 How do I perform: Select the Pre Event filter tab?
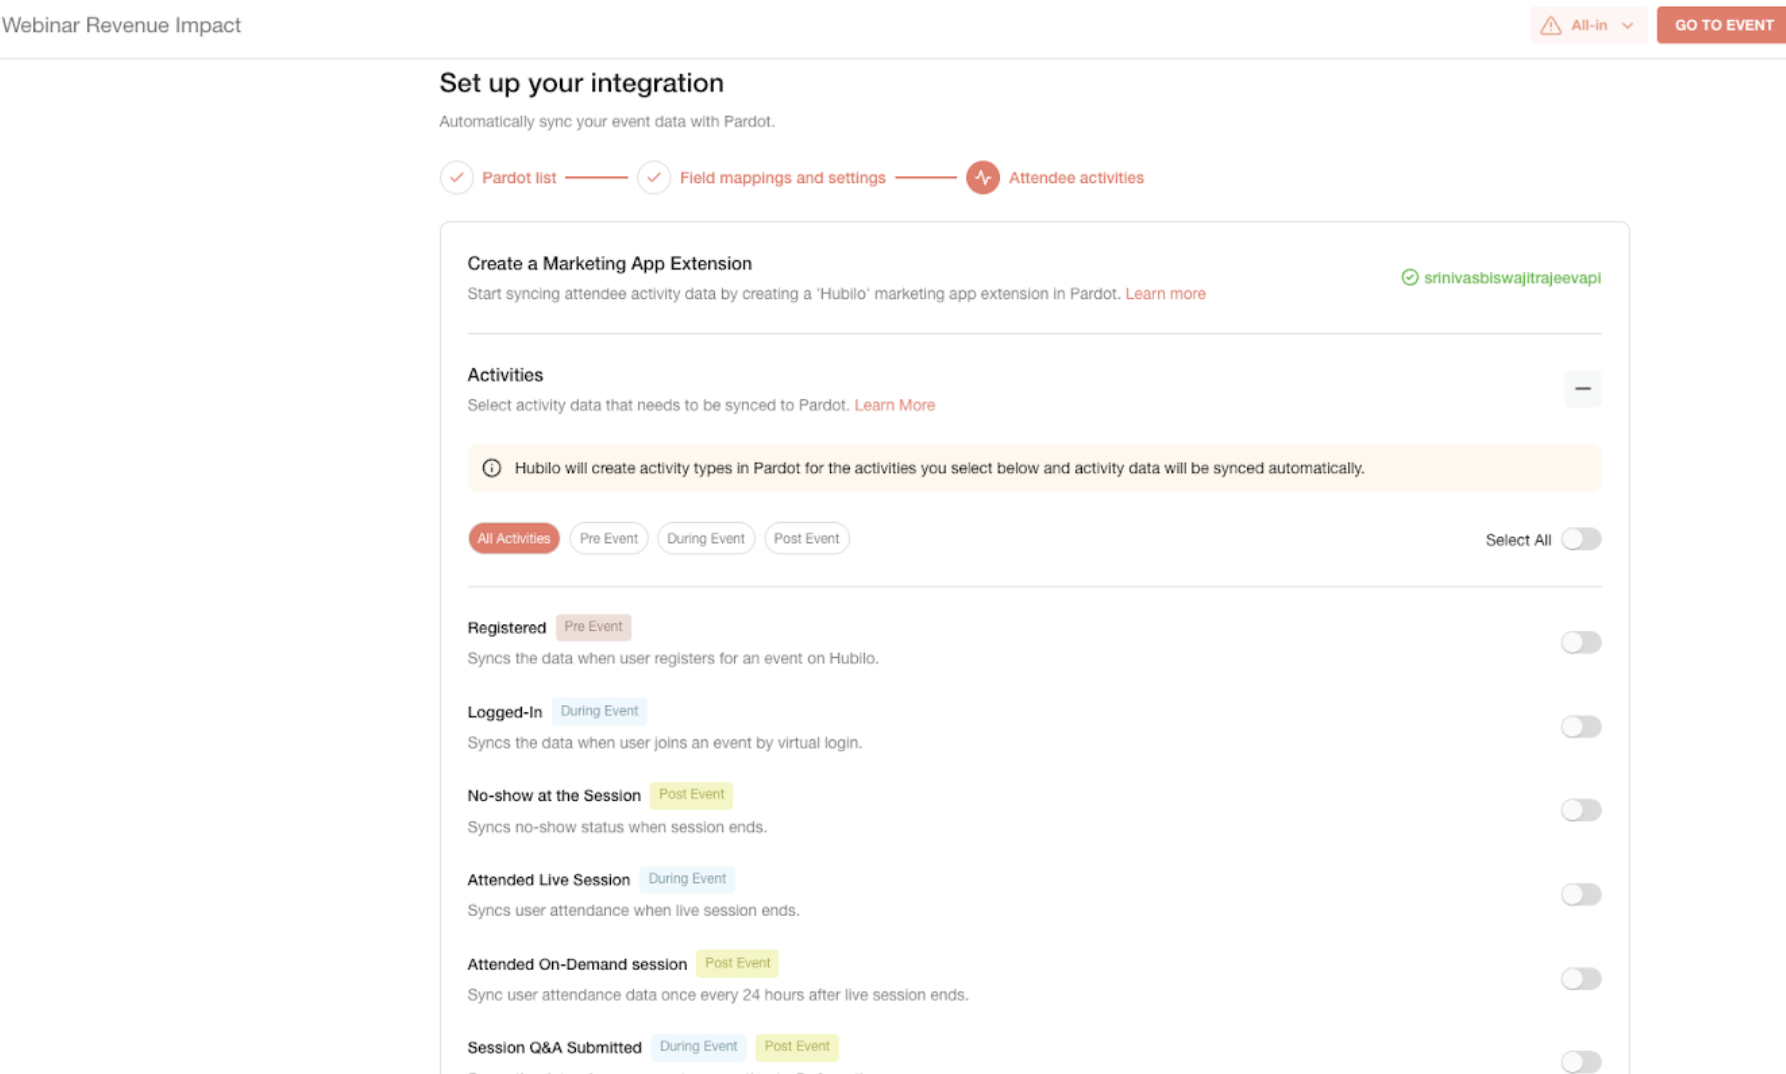tap(608, 538)
